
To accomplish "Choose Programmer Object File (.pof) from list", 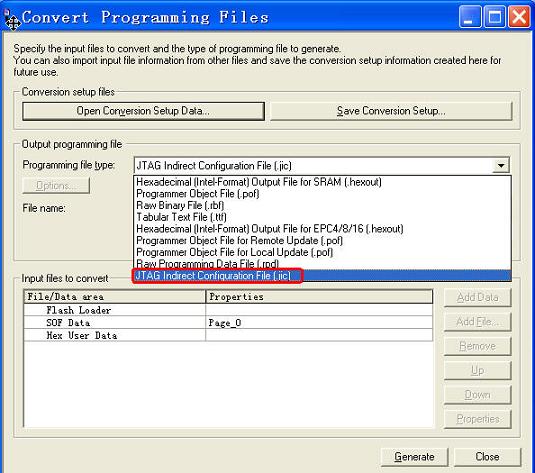I will pyautogui.click(x=198, y=194).
